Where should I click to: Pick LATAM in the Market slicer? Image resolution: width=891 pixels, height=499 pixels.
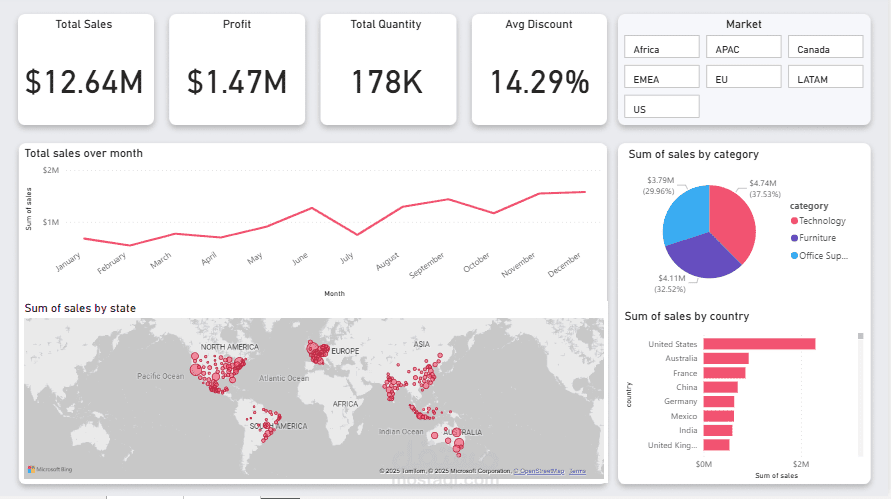point(825,77)
